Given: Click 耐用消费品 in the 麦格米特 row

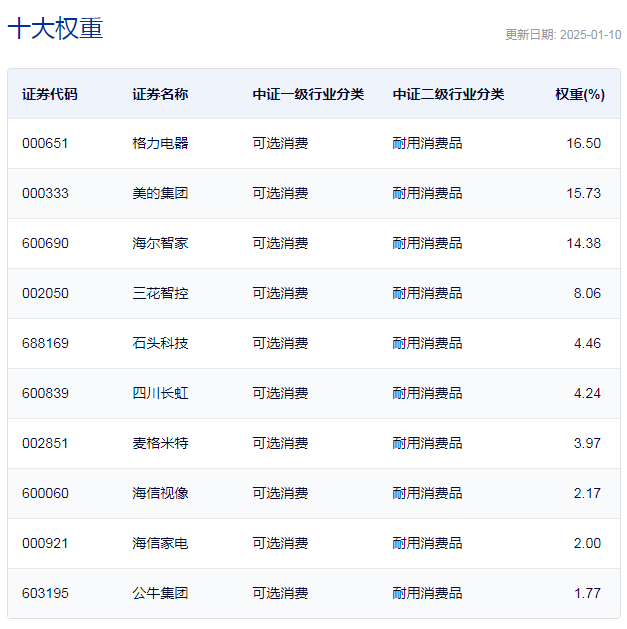Looking at the screenshot, I should tap(427, 443).
